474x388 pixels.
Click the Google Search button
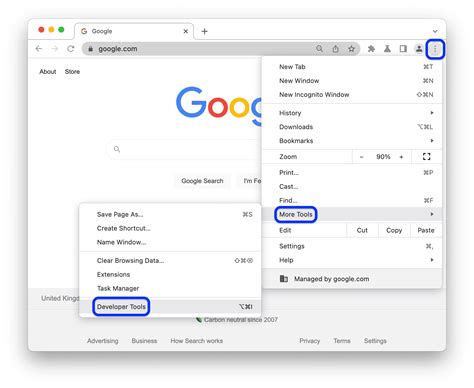[x=202, y=181]
